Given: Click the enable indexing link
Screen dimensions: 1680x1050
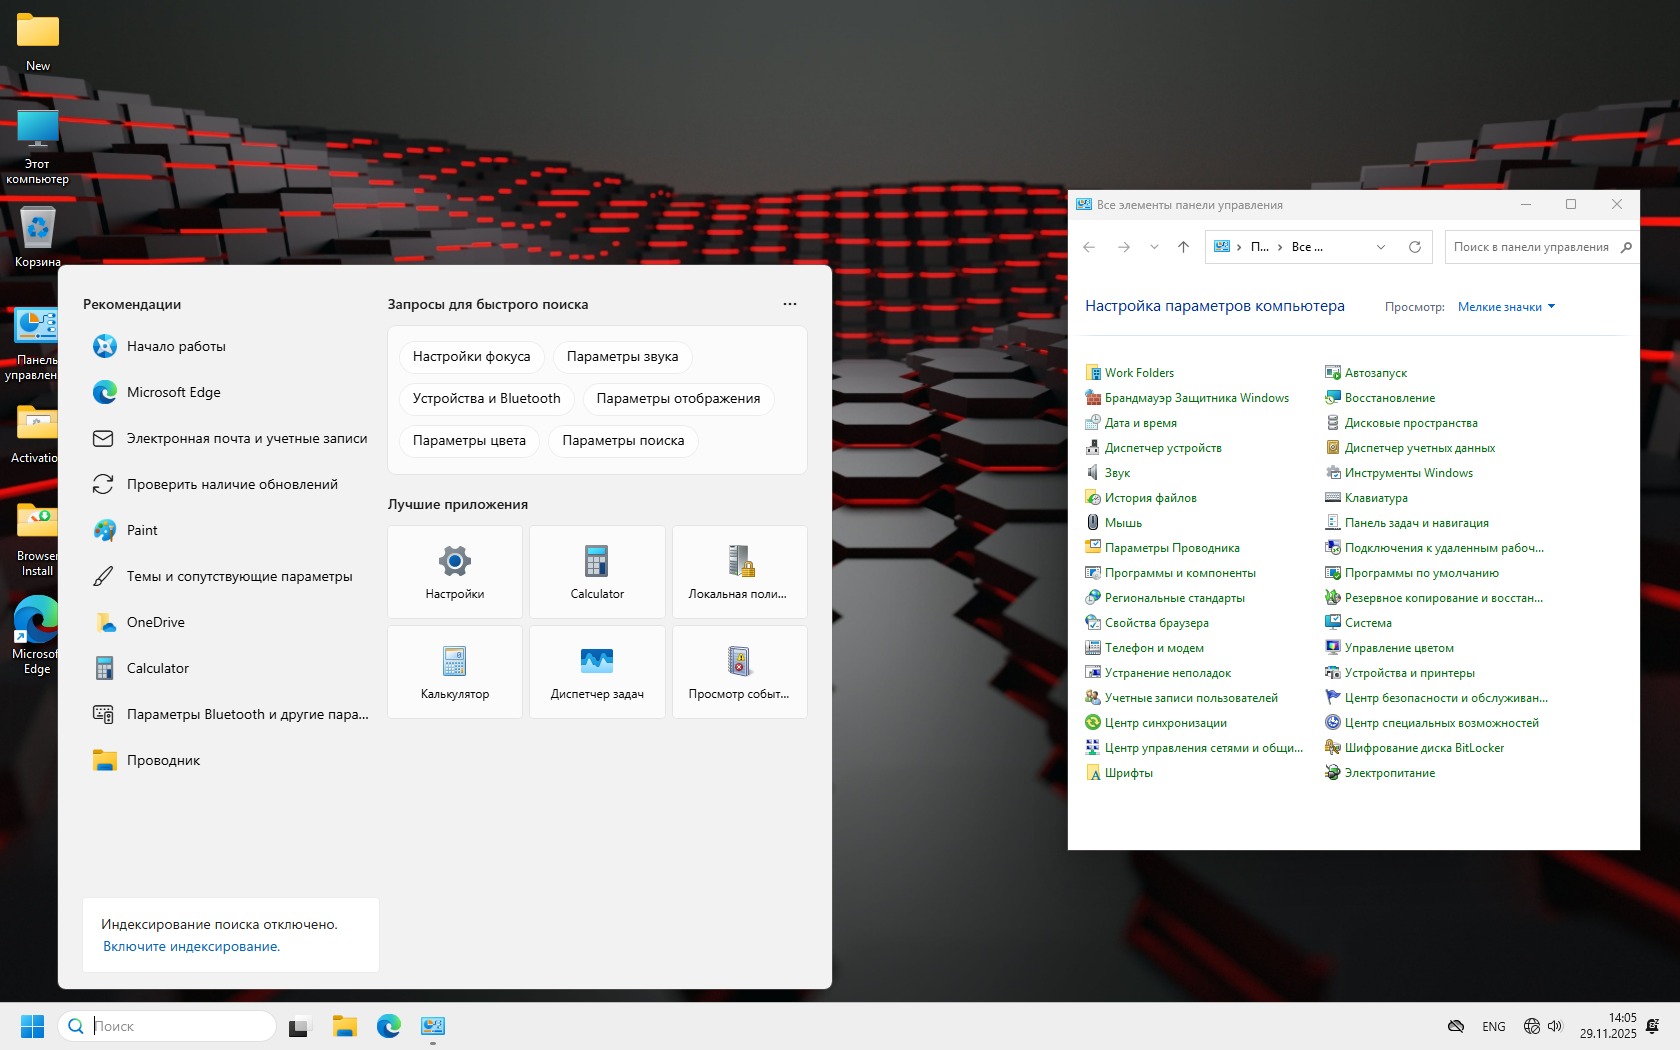Looking at the screenshot, I should [x=191, y=946].
